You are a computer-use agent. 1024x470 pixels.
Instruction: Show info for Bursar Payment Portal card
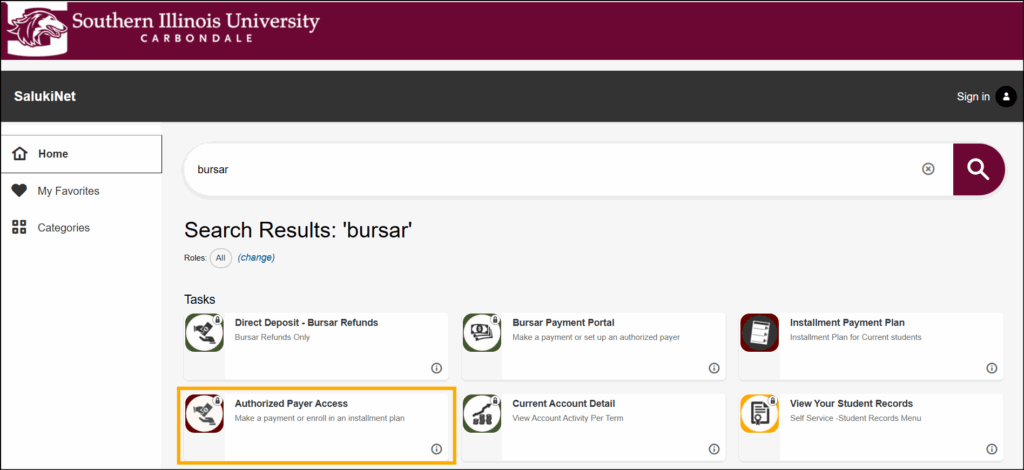pyautogui.click(x=714, y=368)
